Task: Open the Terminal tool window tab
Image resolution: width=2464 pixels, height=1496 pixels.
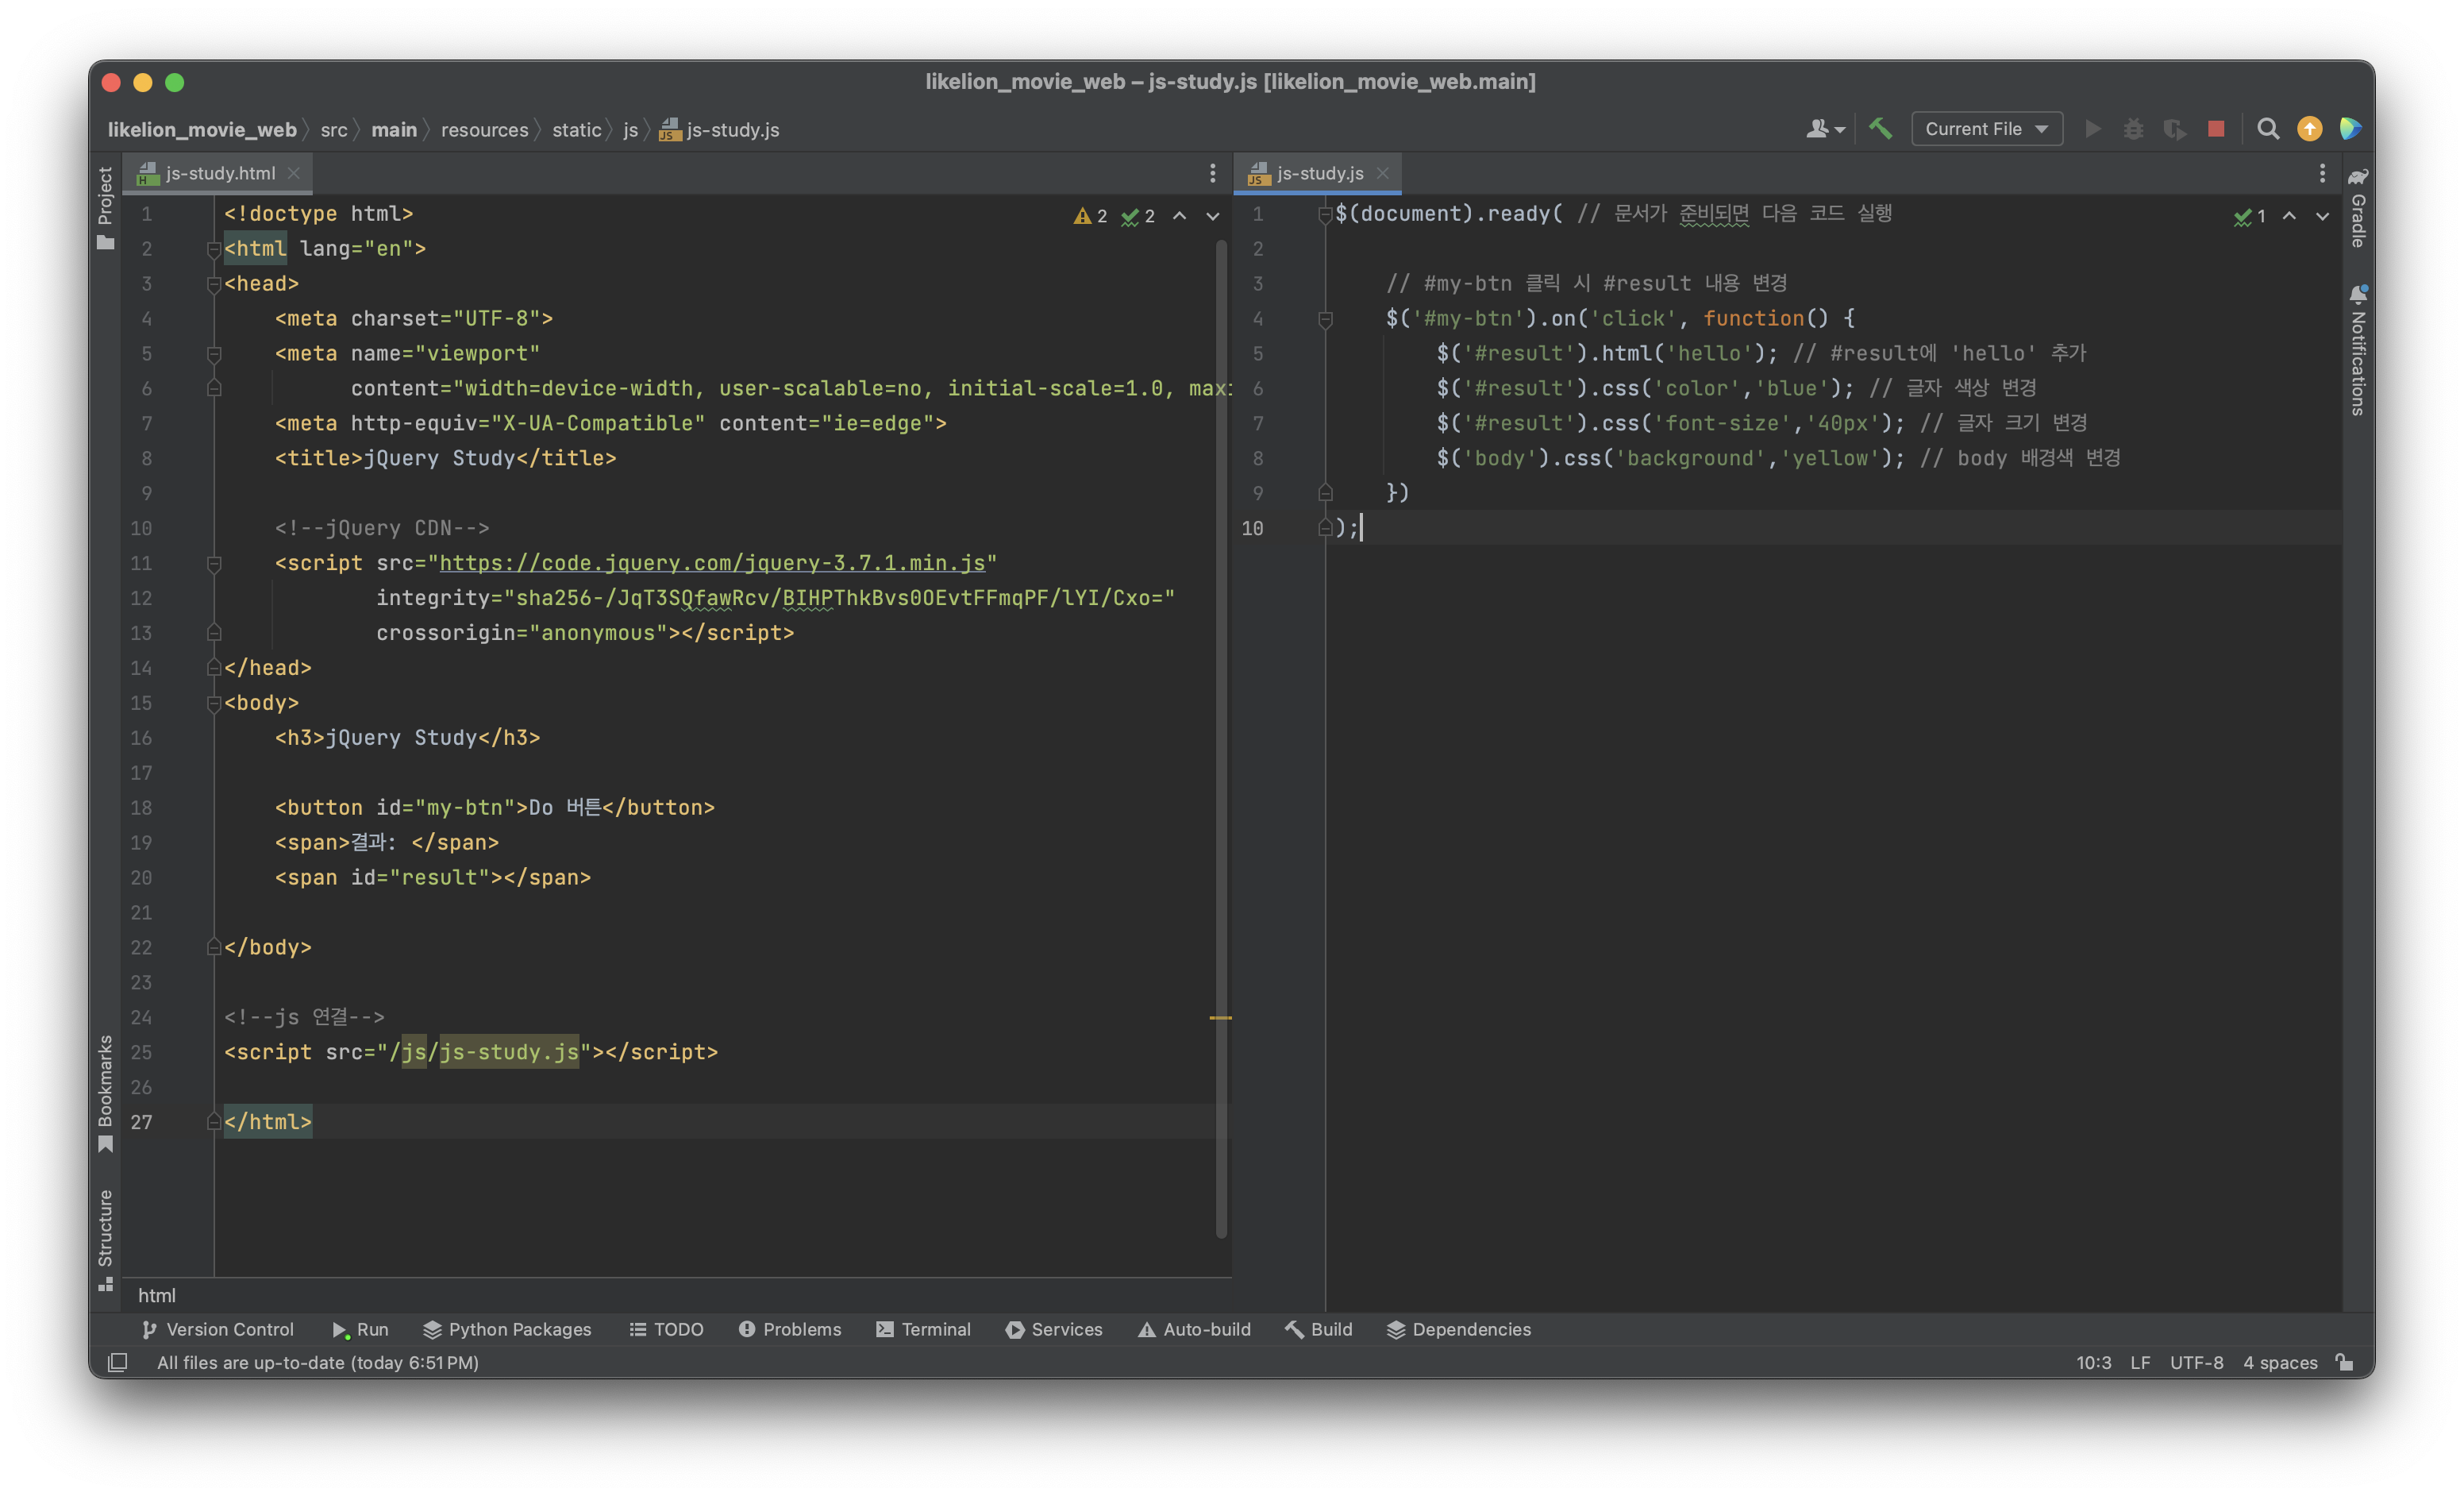Action: 923,1329
